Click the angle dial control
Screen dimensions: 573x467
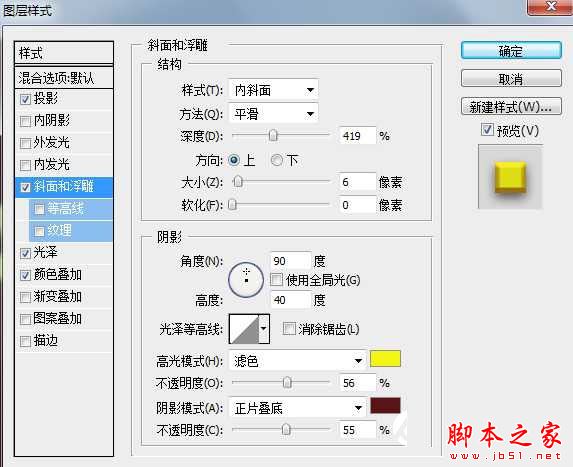coord(246,280)
